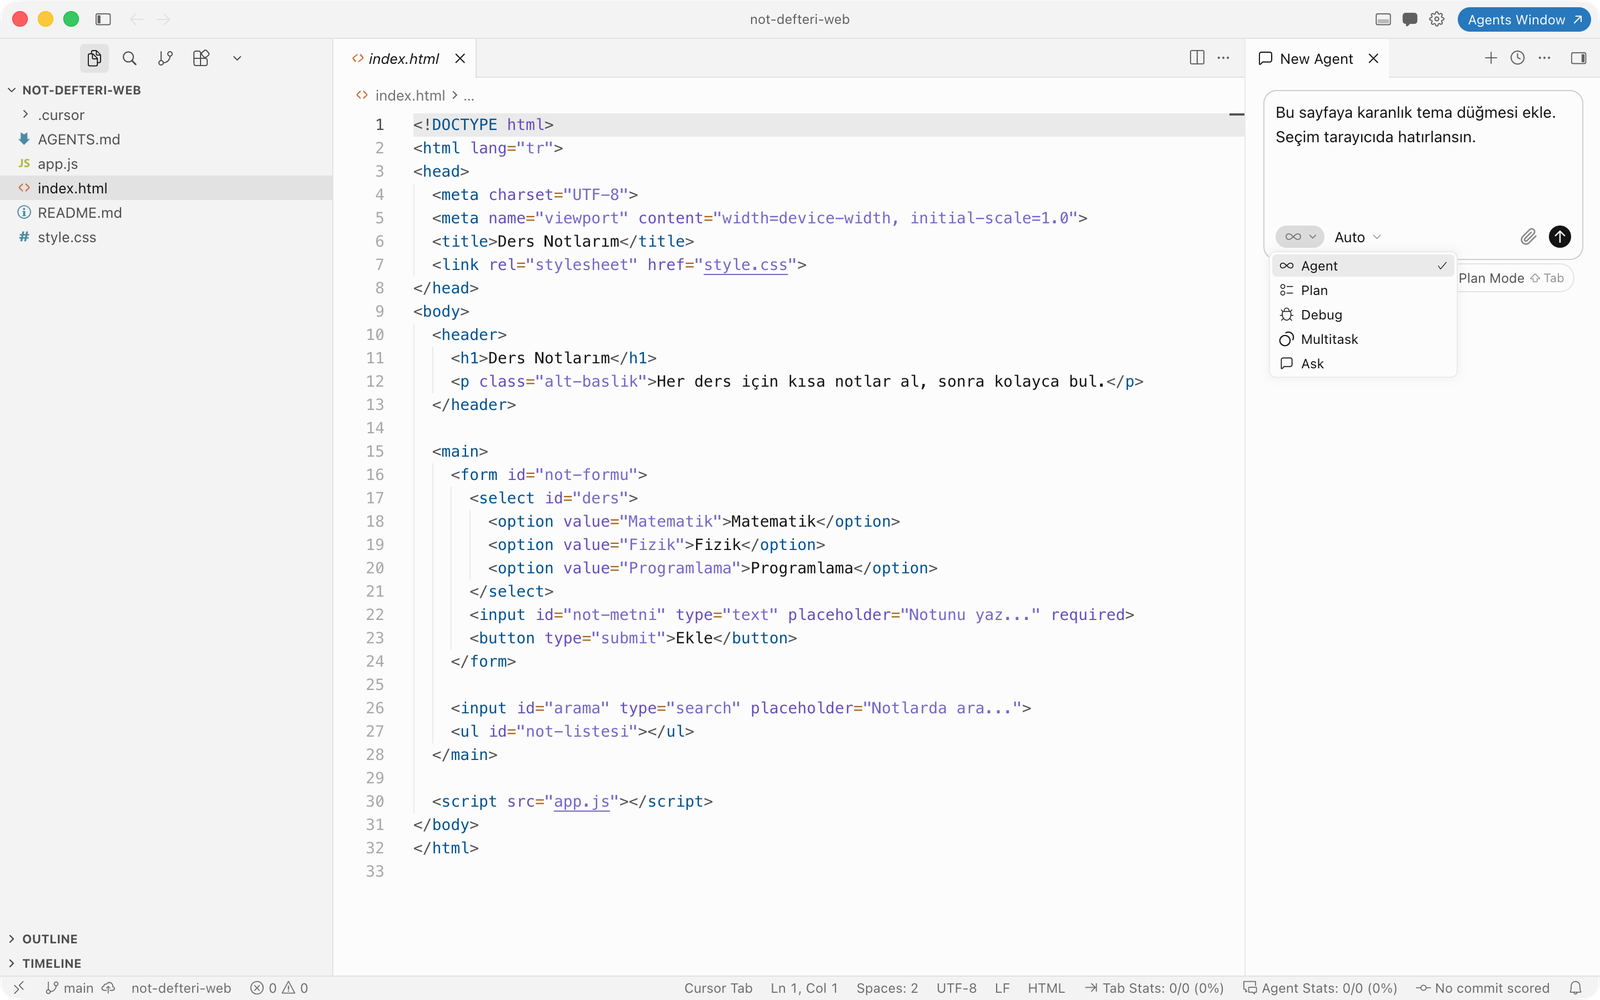Select the checked Agent mode entry

click(x=1363, y=266)
